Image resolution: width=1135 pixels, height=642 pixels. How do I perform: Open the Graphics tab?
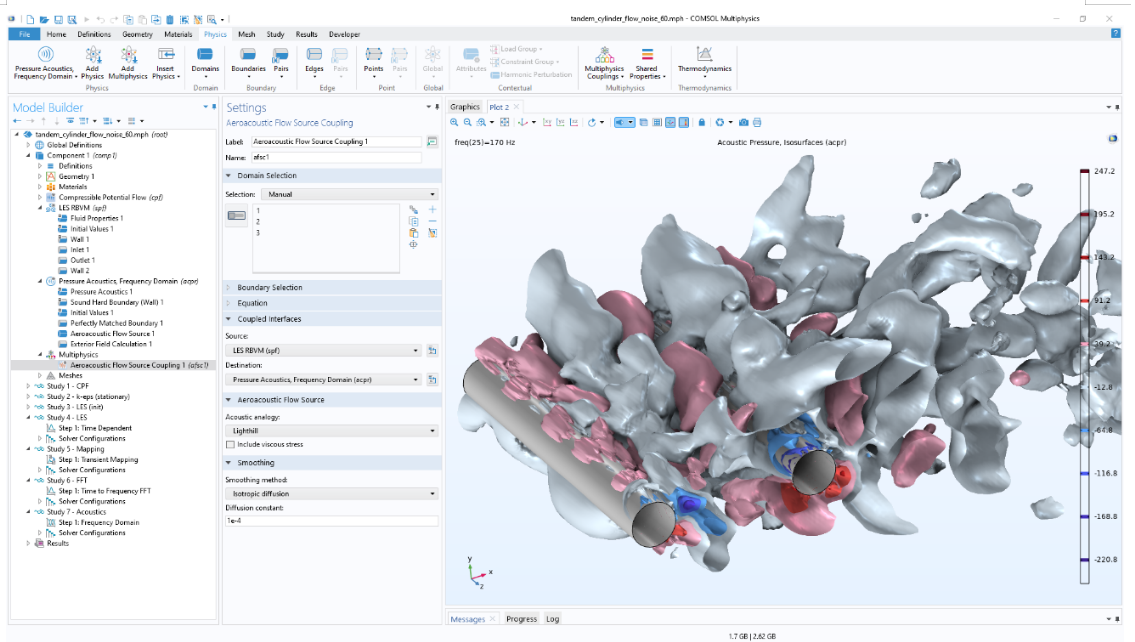(465, 106)
